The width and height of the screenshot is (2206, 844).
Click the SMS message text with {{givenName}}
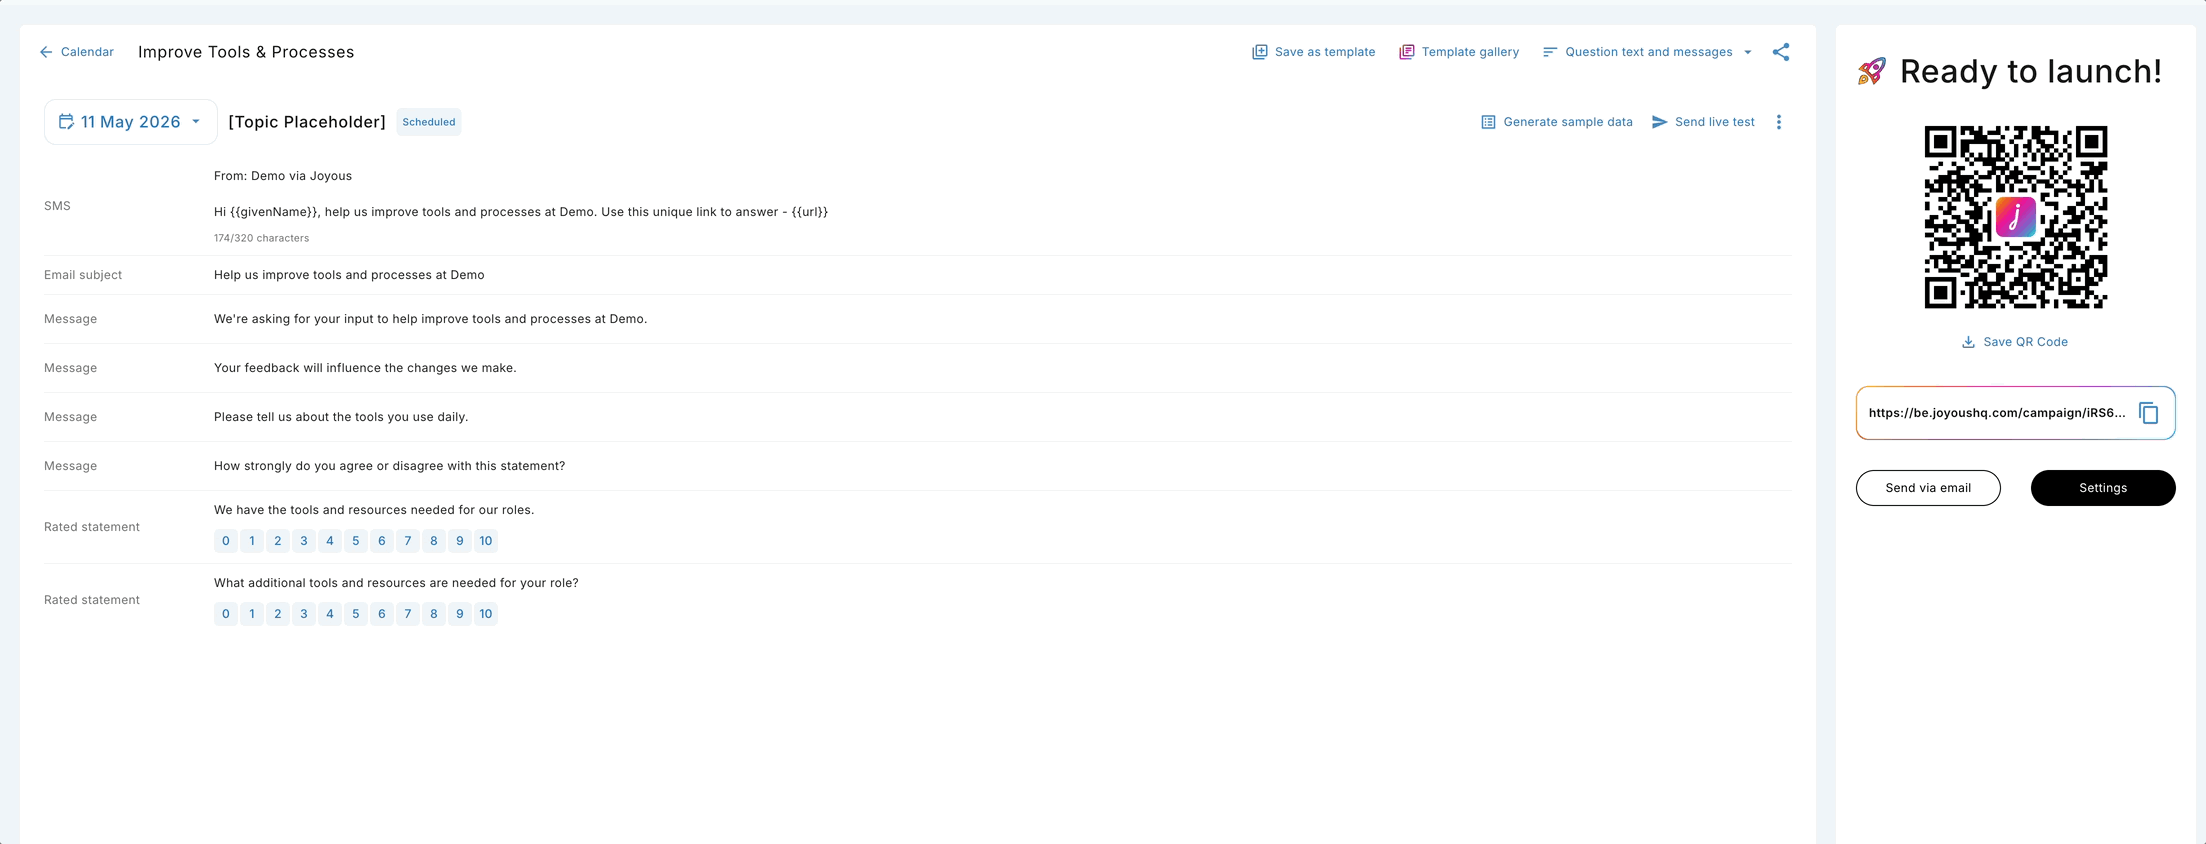click(521, 212)
